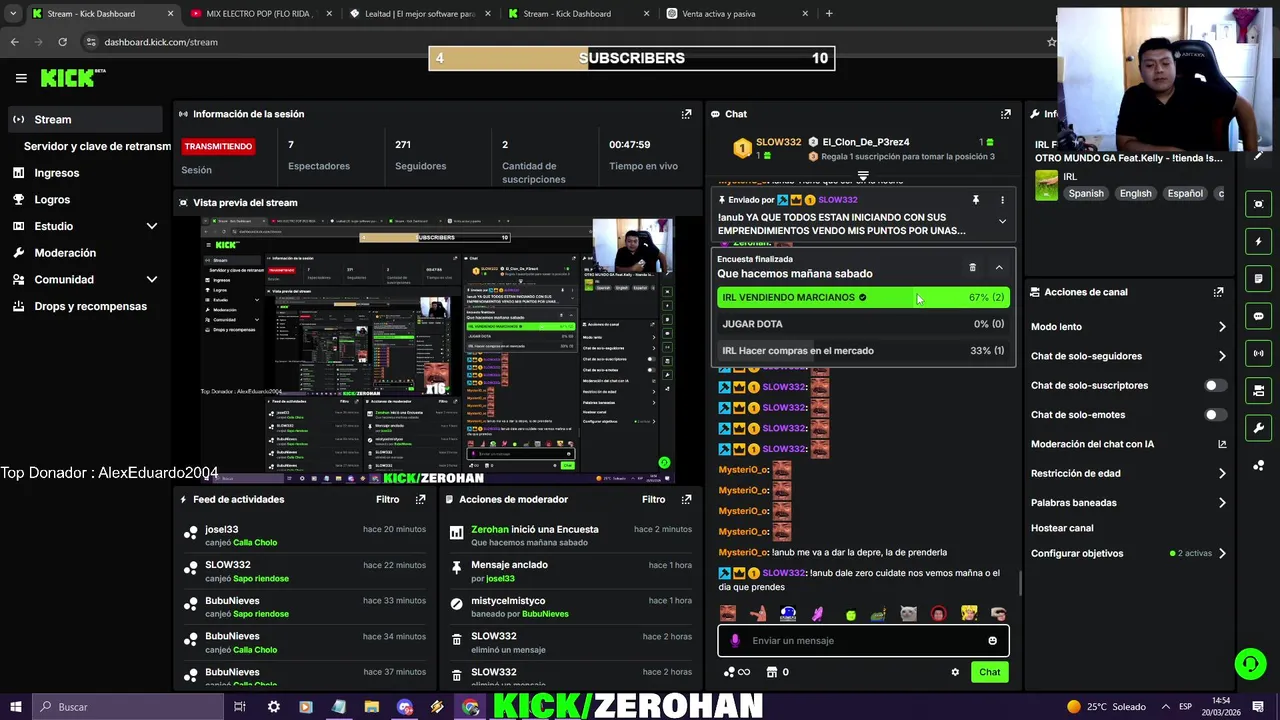Click the note icon in right sidebar
1280x720 pixels.
(x=1258, y=278)
